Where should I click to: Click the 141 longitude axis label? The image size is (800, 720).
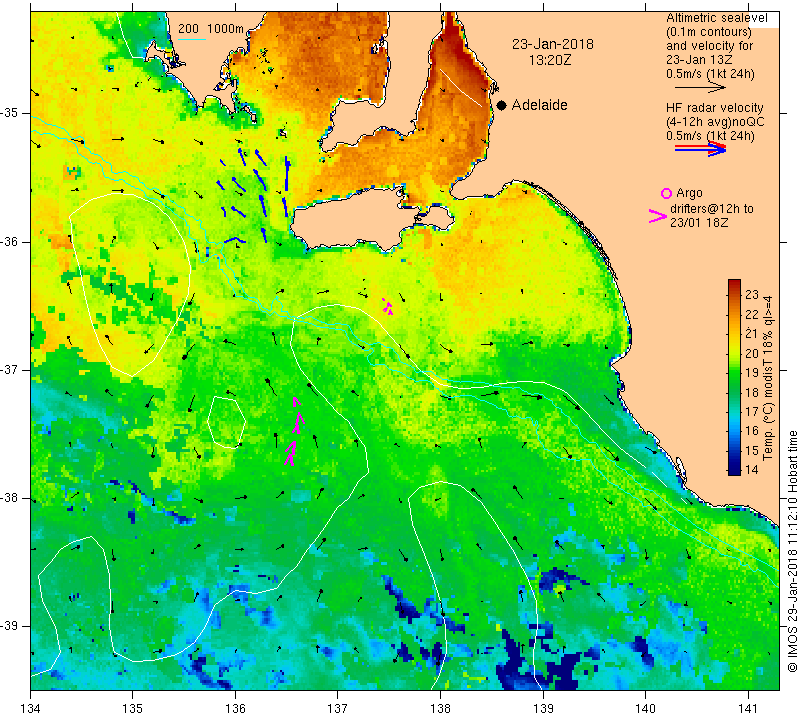[x=748, y=708]
